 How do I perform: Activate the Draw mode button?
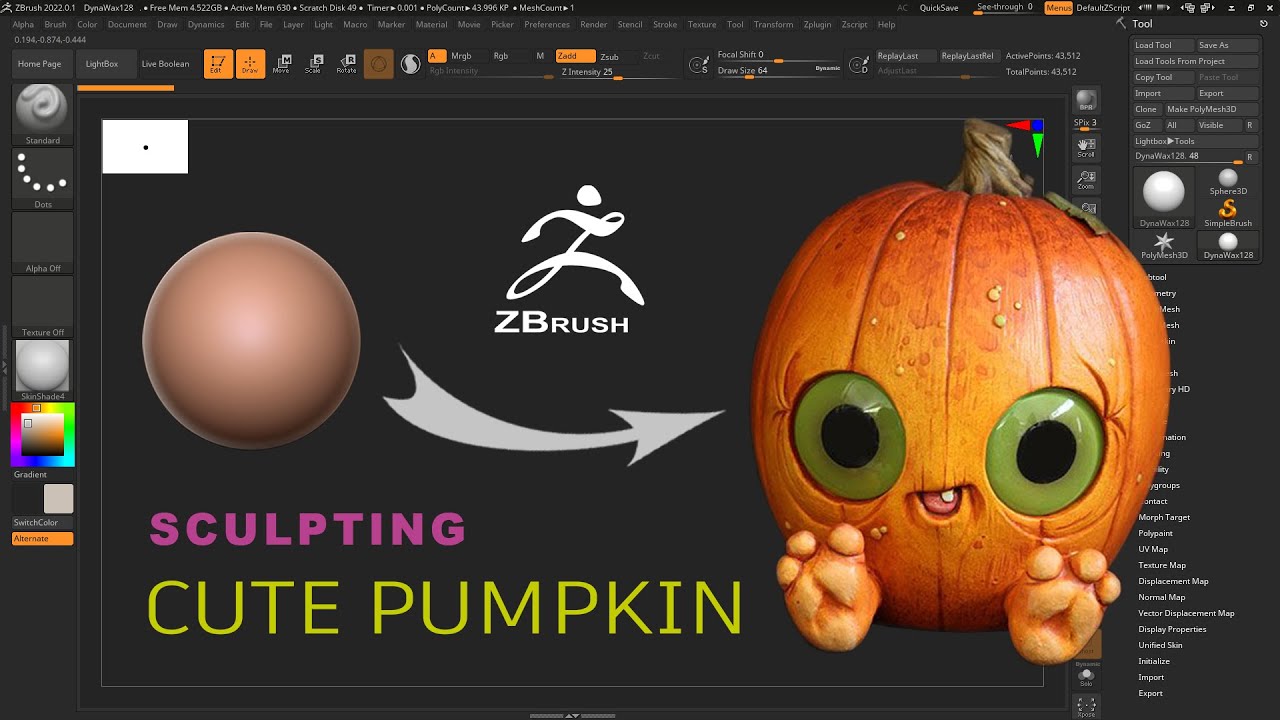[x=250, y=64]
